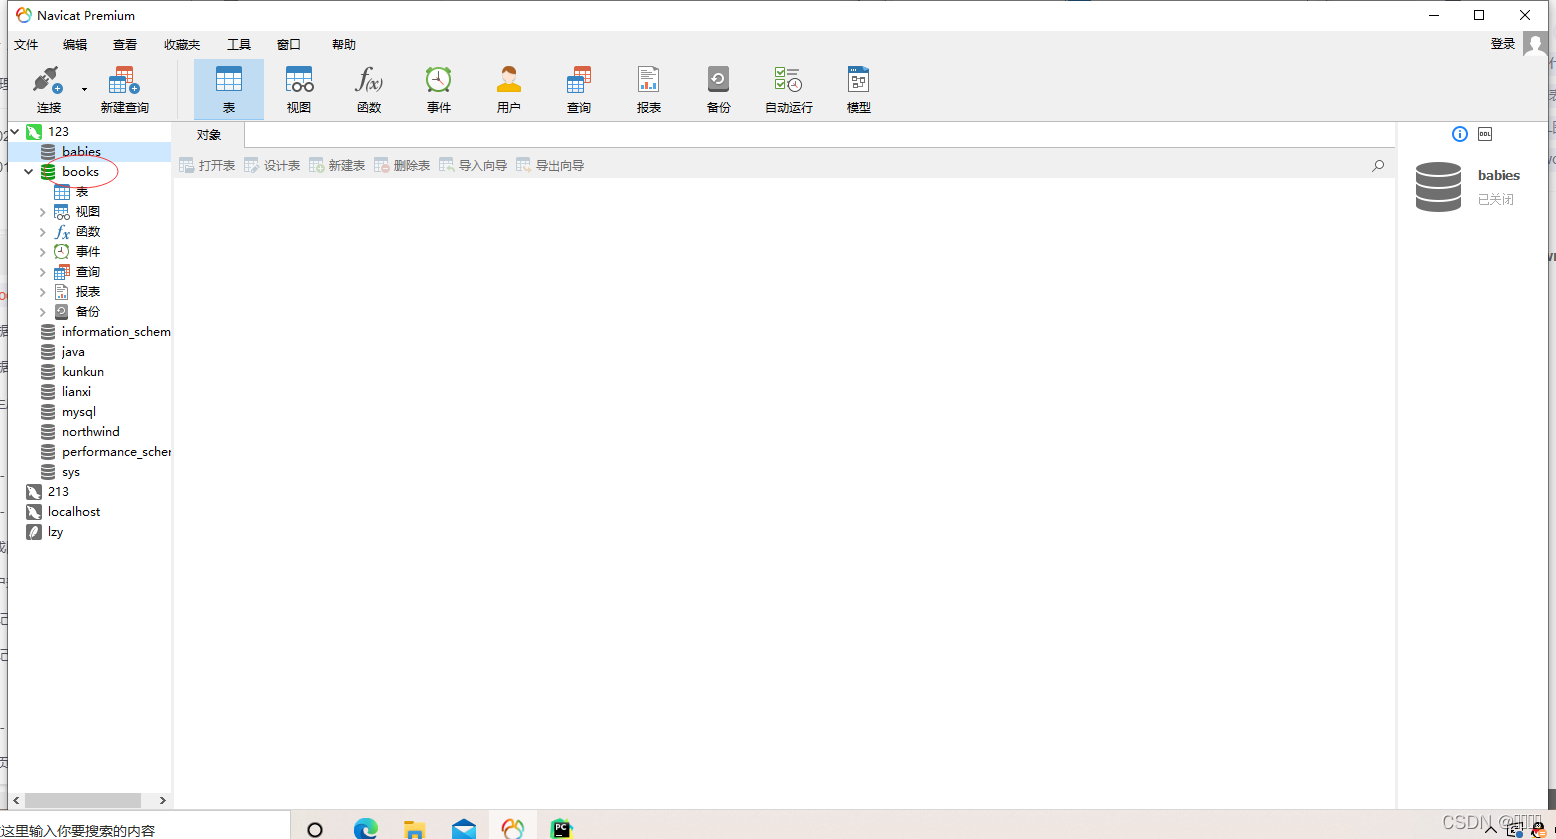
Task: Click the 新建表 new table button
Action: tap(337, 166)
